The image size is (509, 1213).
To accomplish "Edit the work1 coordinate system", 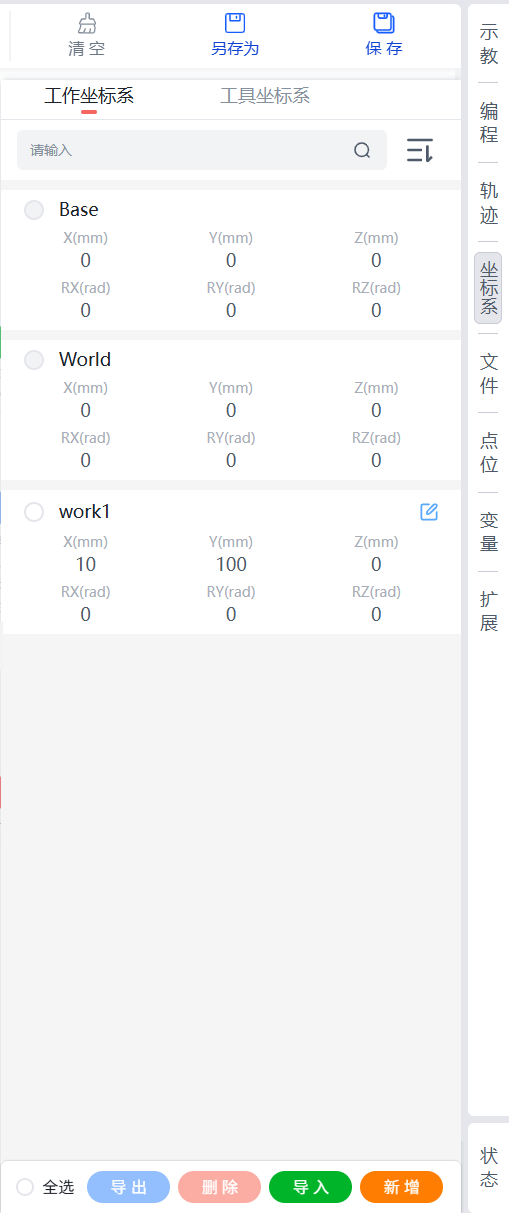I will click(x=429, y=512).
